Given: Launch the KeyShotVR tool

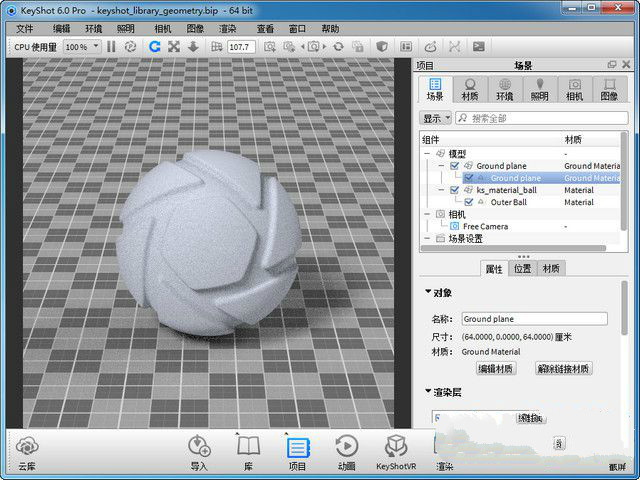Looking at the screenshot, I should [x=397, y=447].
